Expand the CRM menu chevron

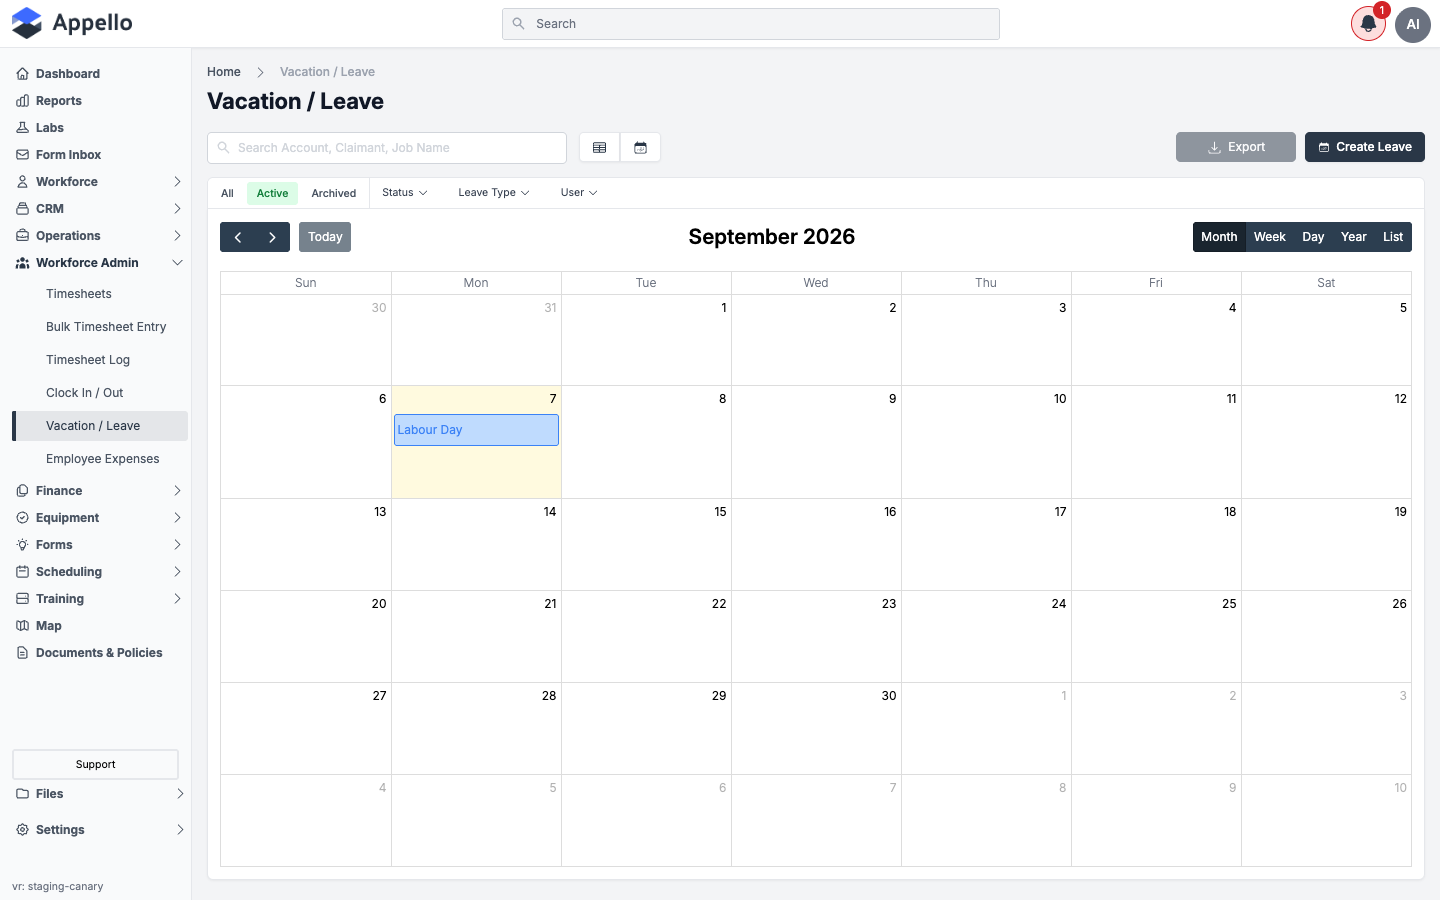pos(177,209)
